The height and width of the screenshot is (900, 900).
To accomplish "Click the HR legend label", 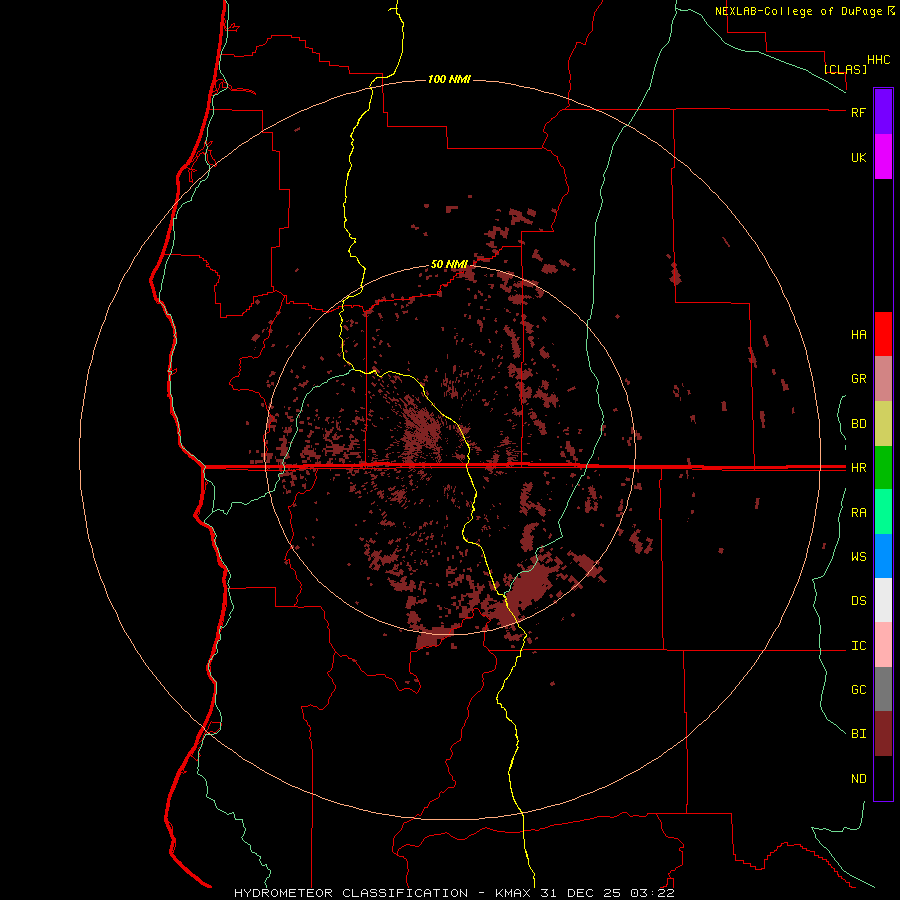I will (x=858, y=468).
